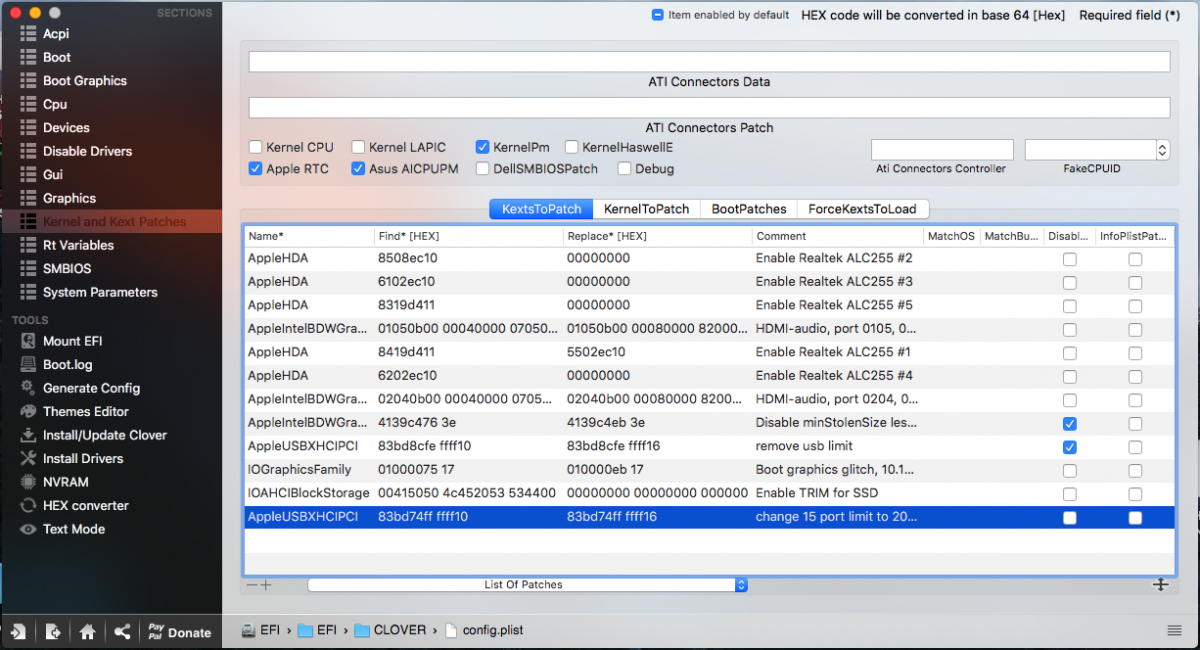Click the move handle icon below the patches table
The height and width of the screenshot is (650, 1200).
point(1161,585)
